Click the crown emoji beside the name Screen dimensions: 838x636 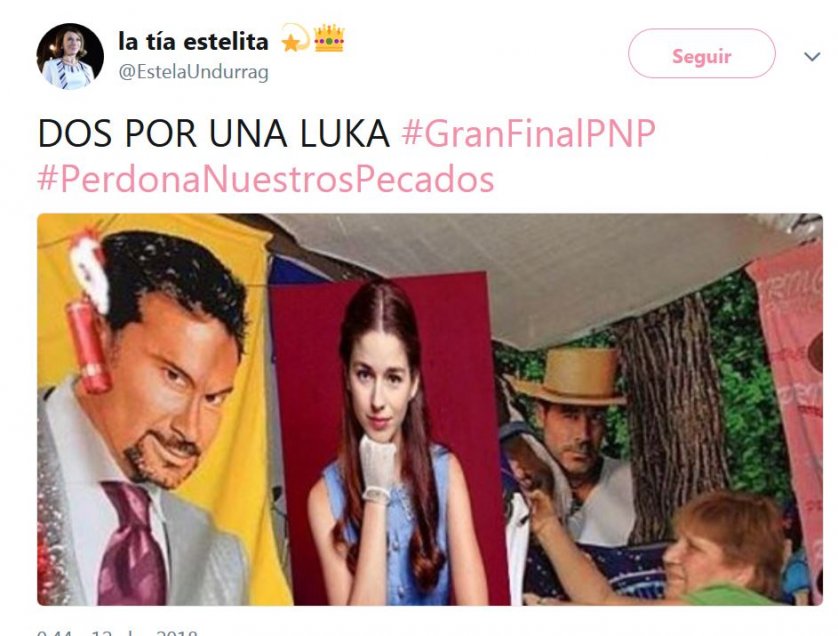[x=329, y=38]
